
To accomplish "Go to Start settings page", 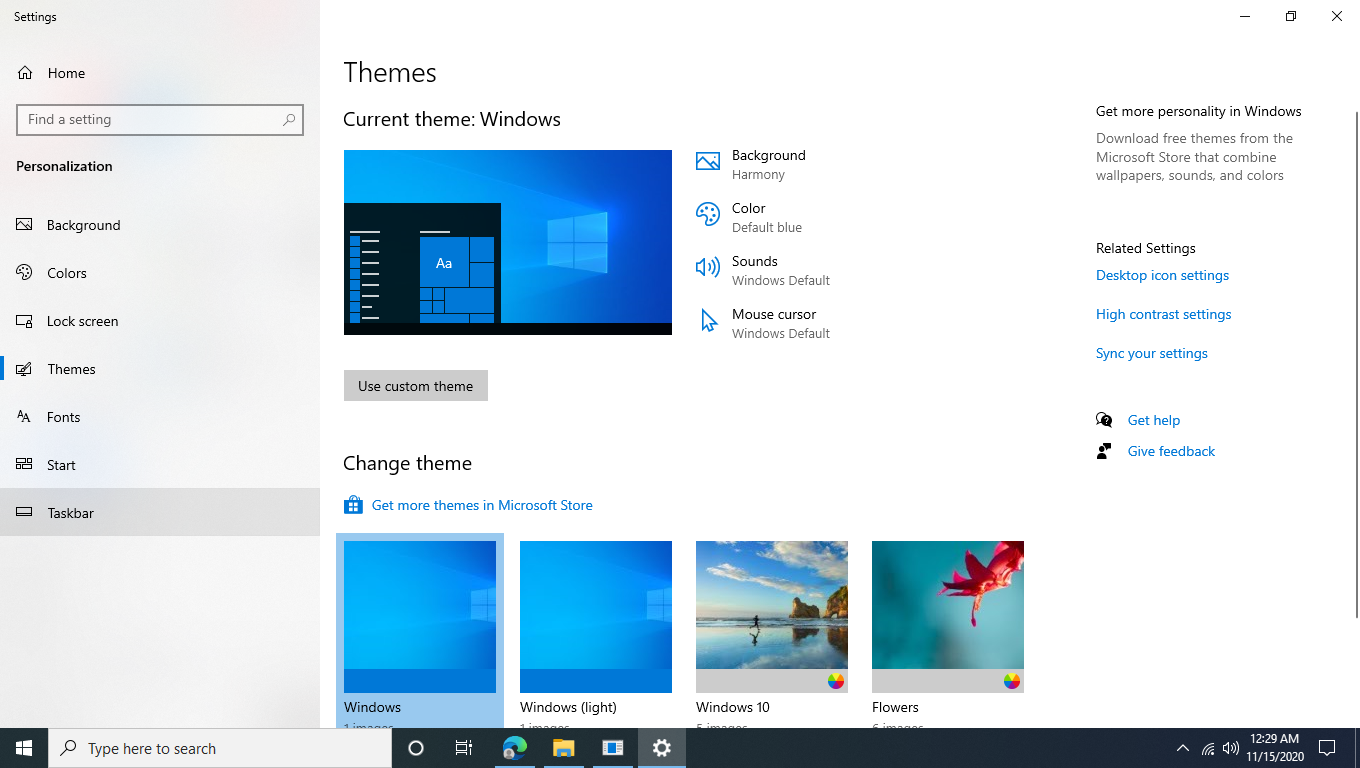I will coord(160,465).
